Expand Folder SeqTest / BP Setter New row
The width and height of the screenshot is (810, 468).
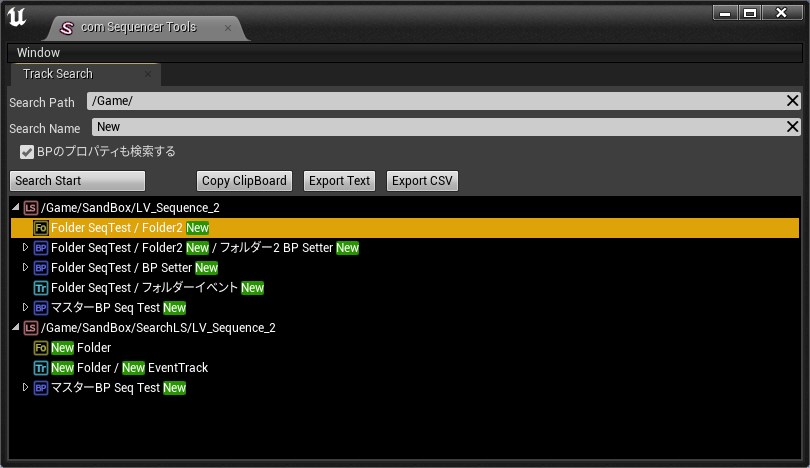26,268
